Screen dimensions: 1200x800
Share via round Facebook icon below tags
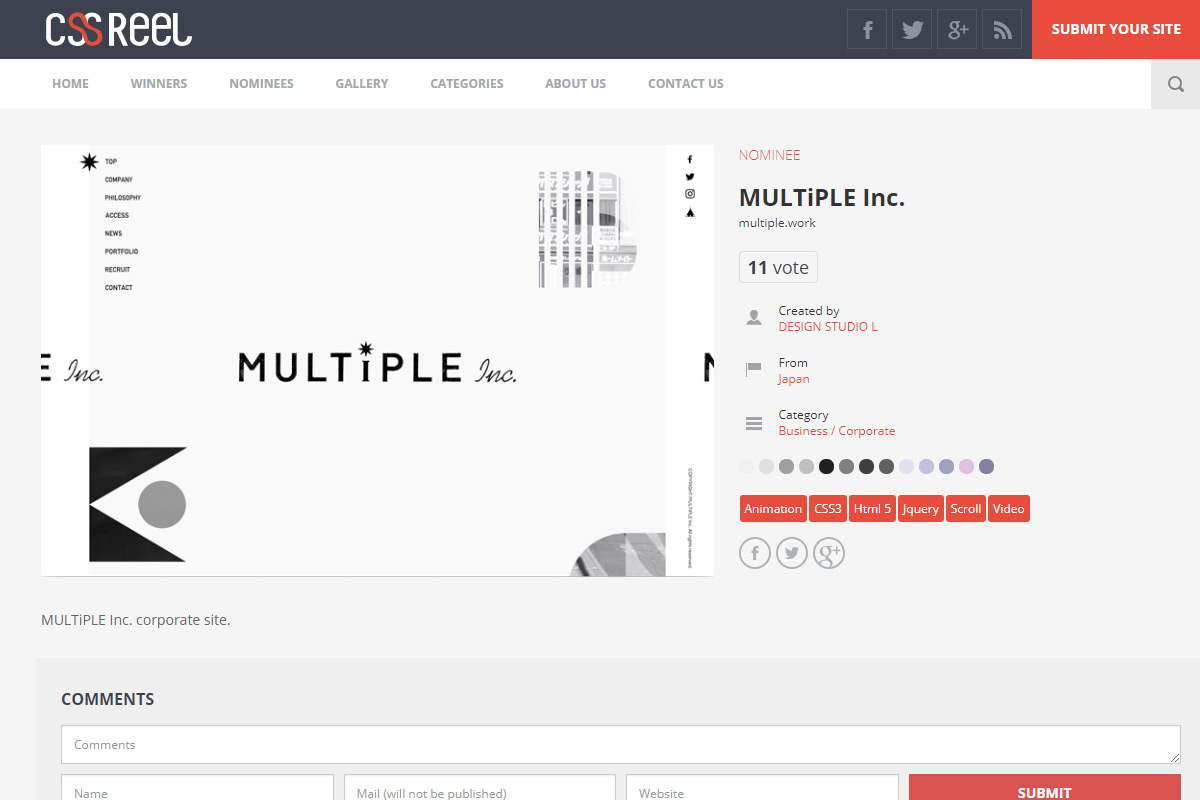pyautogui.click(x=755, y=553)
